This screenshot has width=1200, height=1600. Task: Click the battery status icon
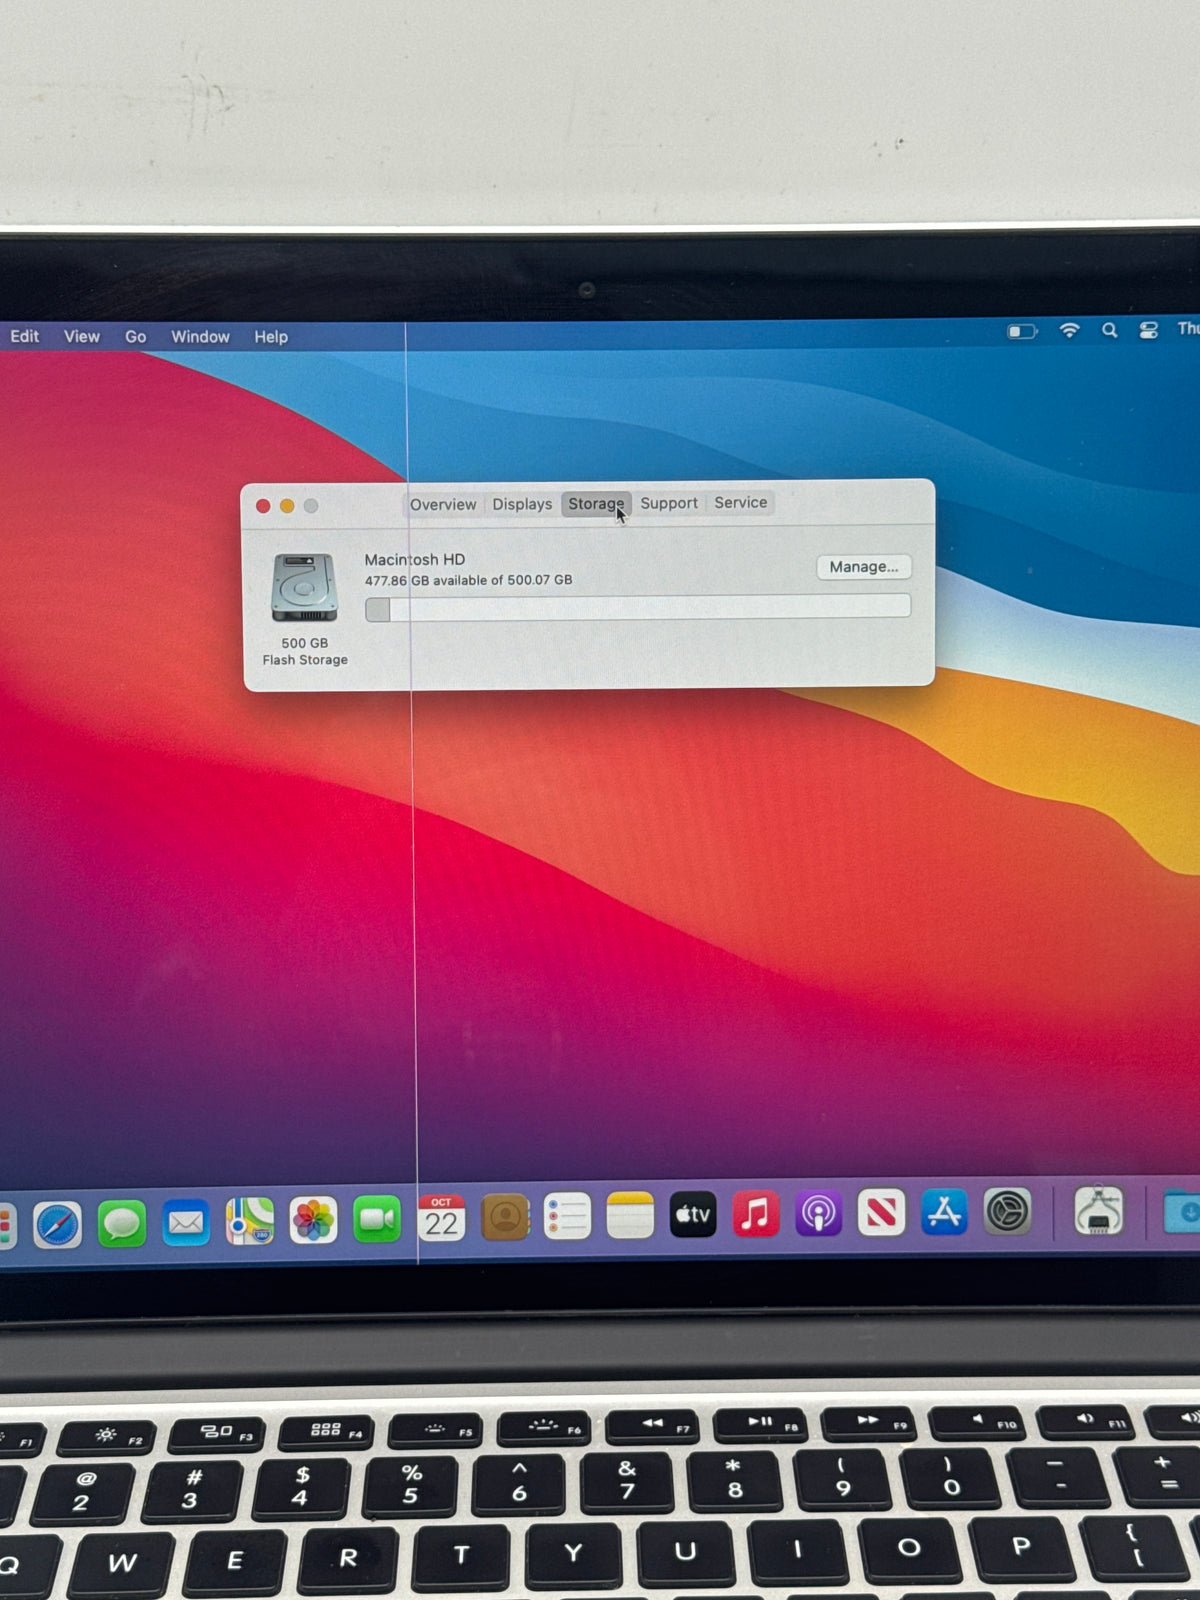tap(1022, 331)
